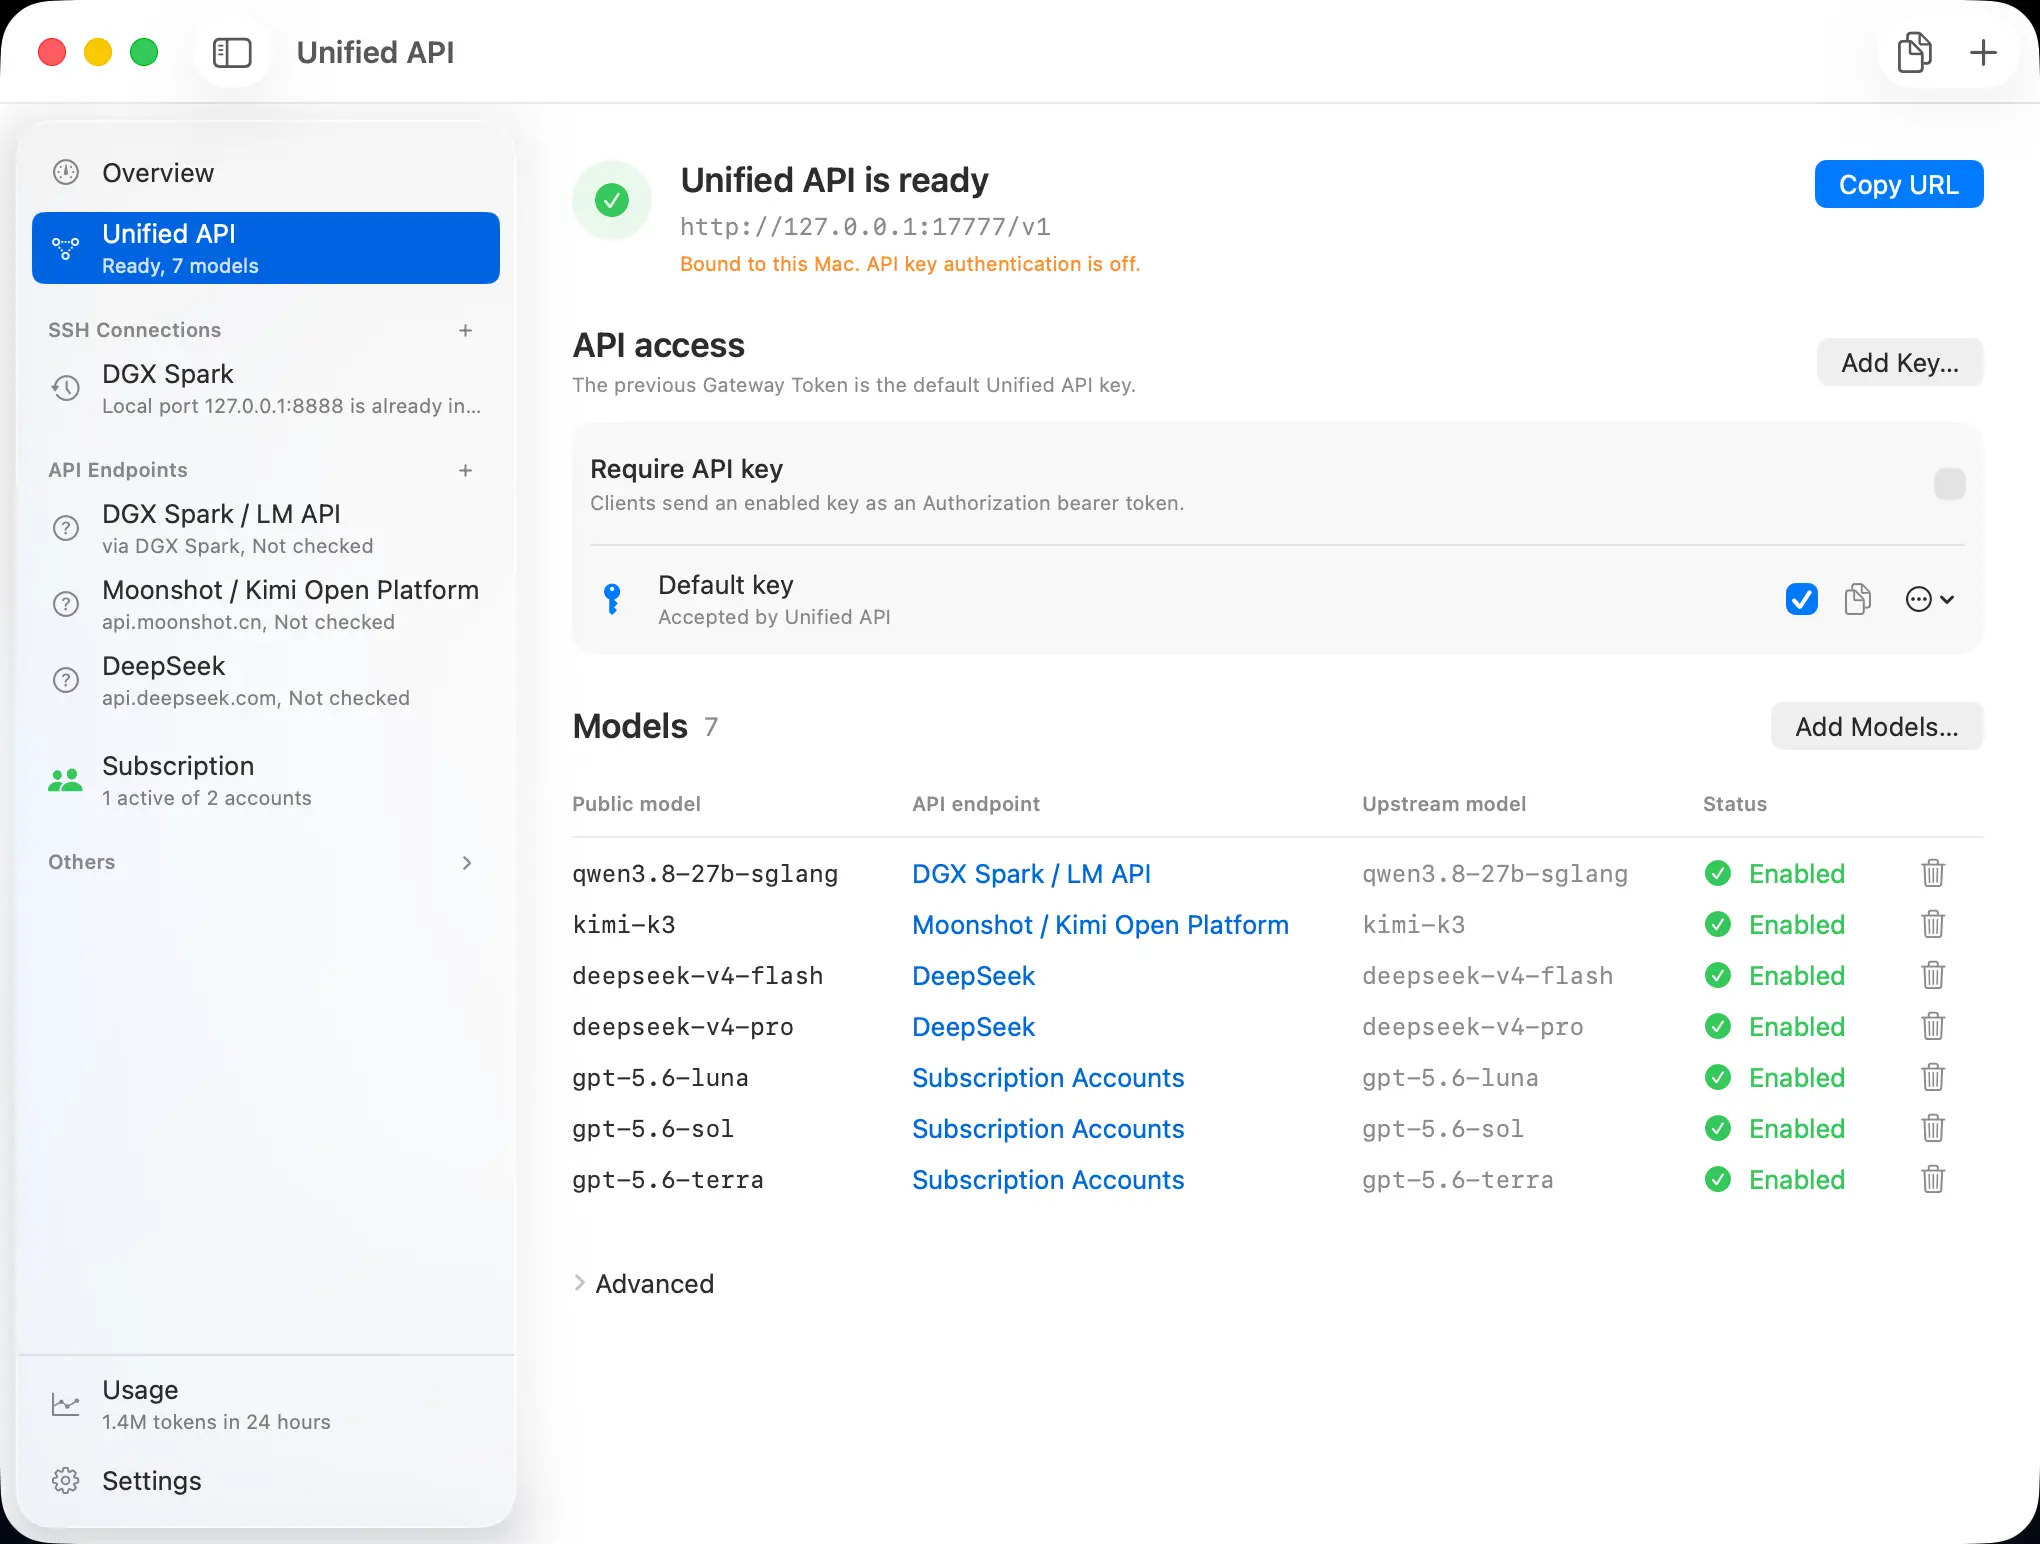2040x1544 pixels.
Task: Delete the gpt-5.6-sol model row
Action: (1933, 1128)
